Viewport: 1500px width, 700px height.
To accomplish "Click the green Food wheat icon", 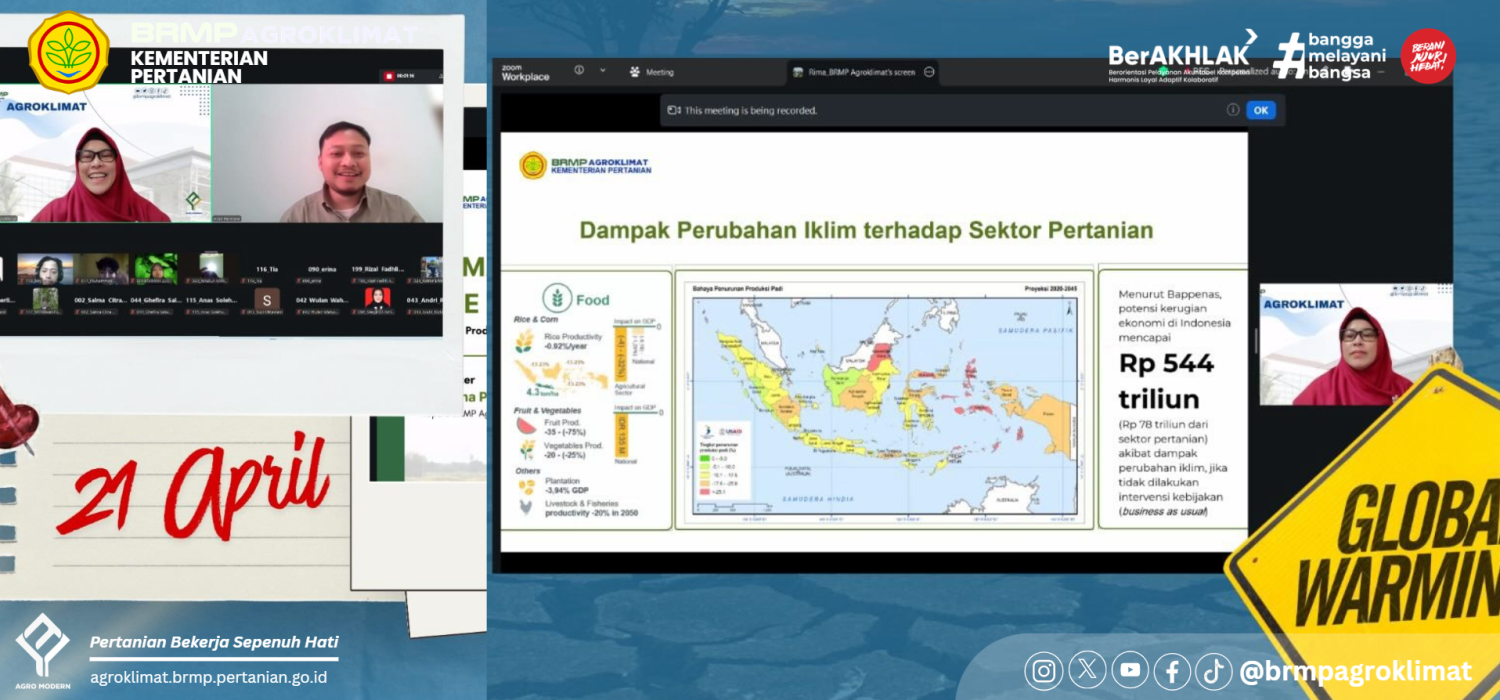I will click(x=555, y=298).
